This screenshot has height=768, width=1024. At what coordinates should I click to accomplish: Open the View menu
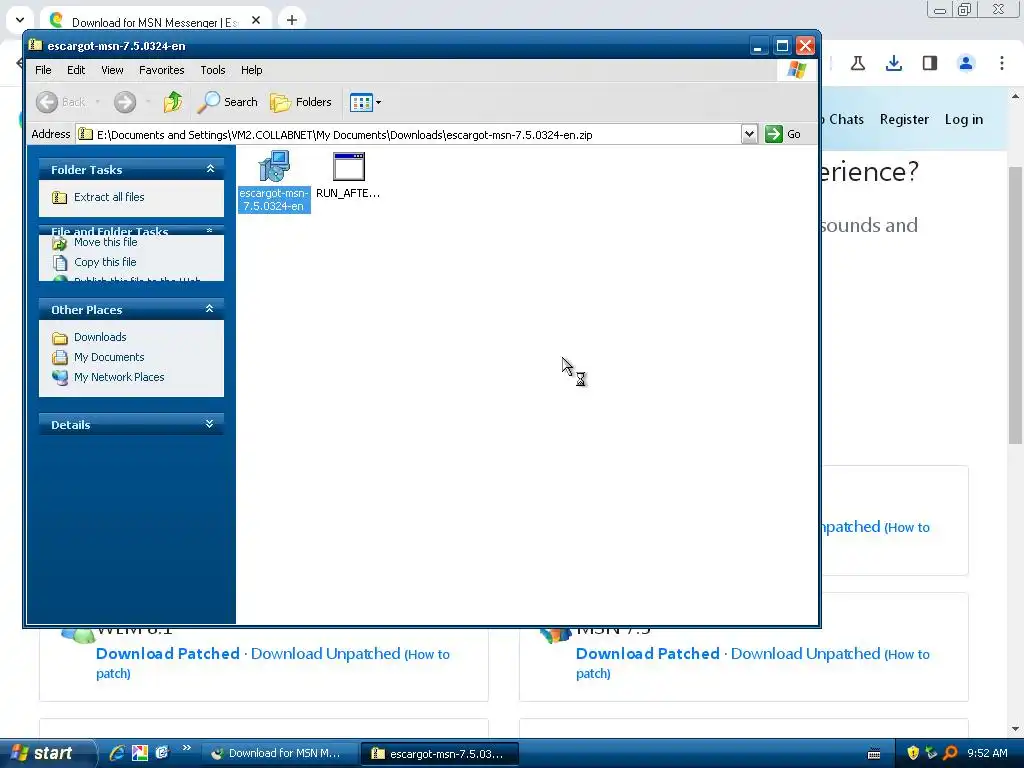[112, 70]
